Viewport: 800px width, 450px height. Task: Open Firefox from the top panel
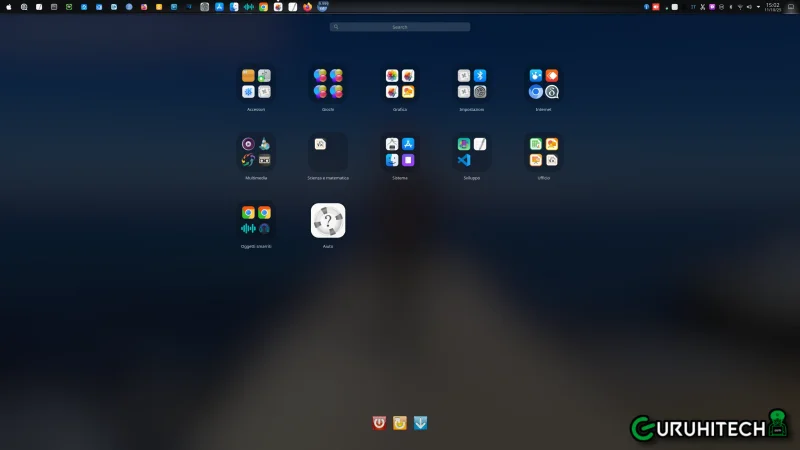tap(307, 7)
